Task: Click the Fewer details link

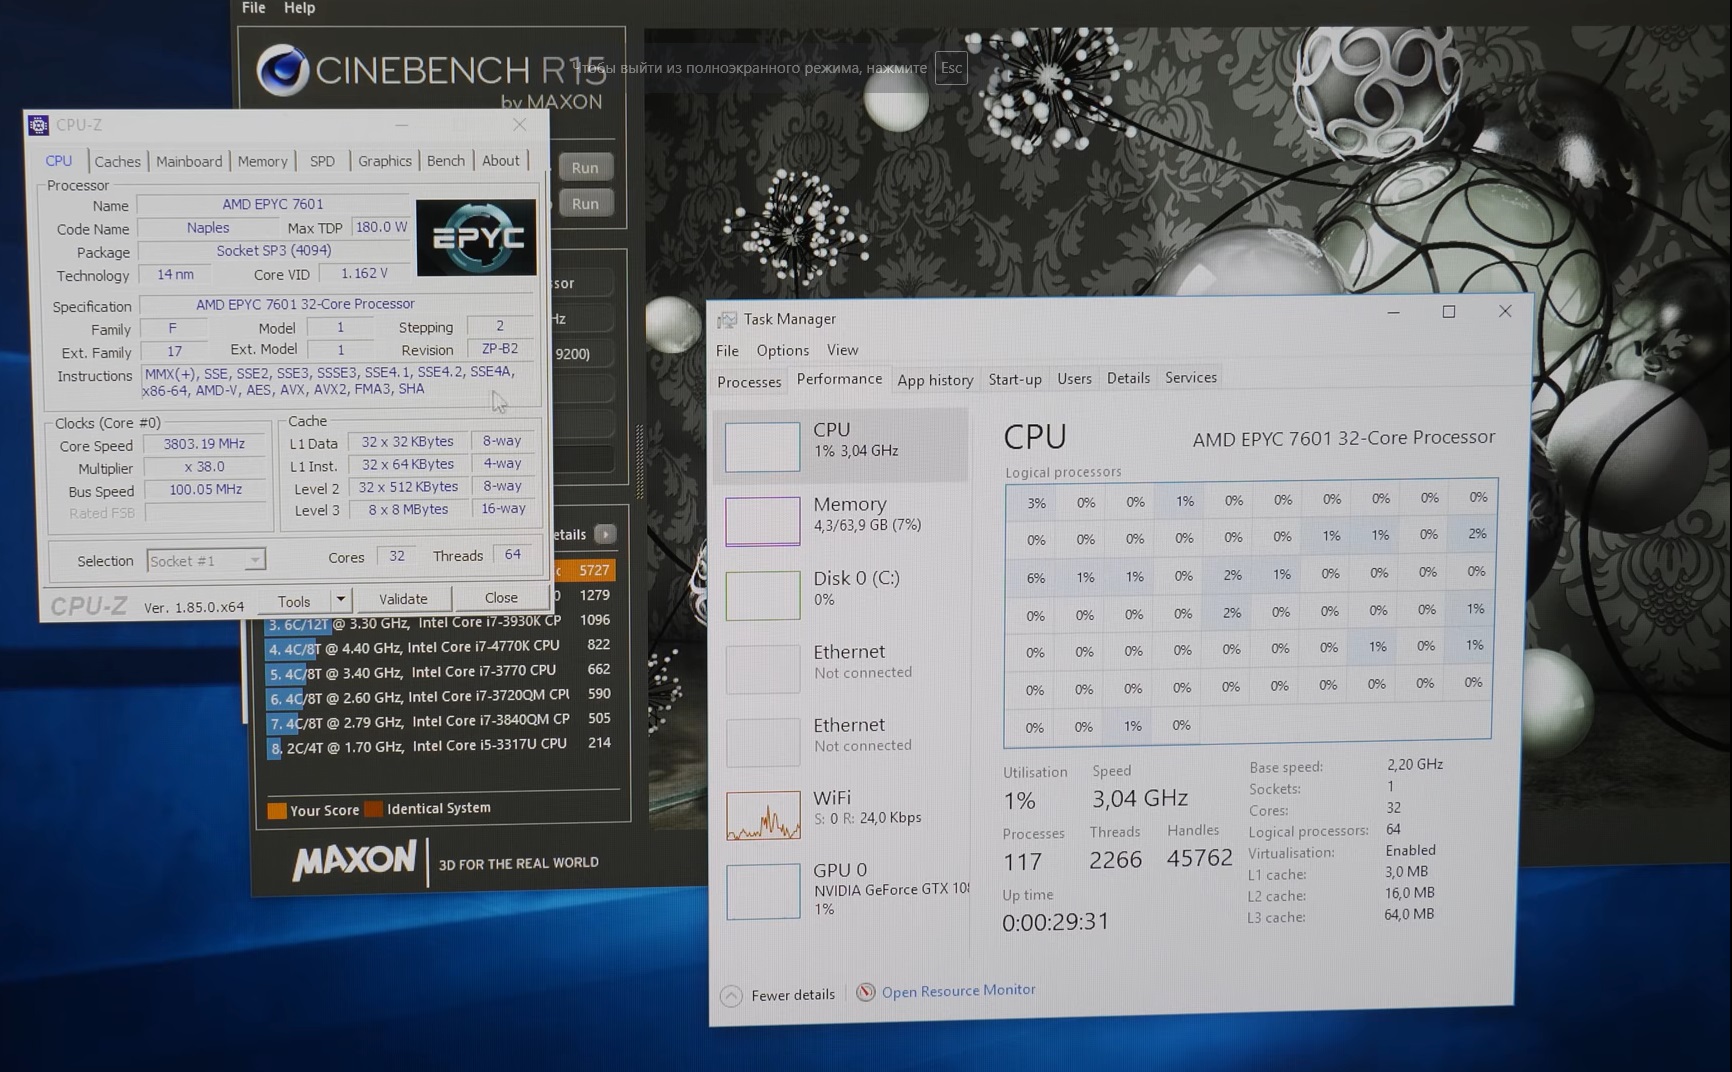Action: click(x=793, y=995)
